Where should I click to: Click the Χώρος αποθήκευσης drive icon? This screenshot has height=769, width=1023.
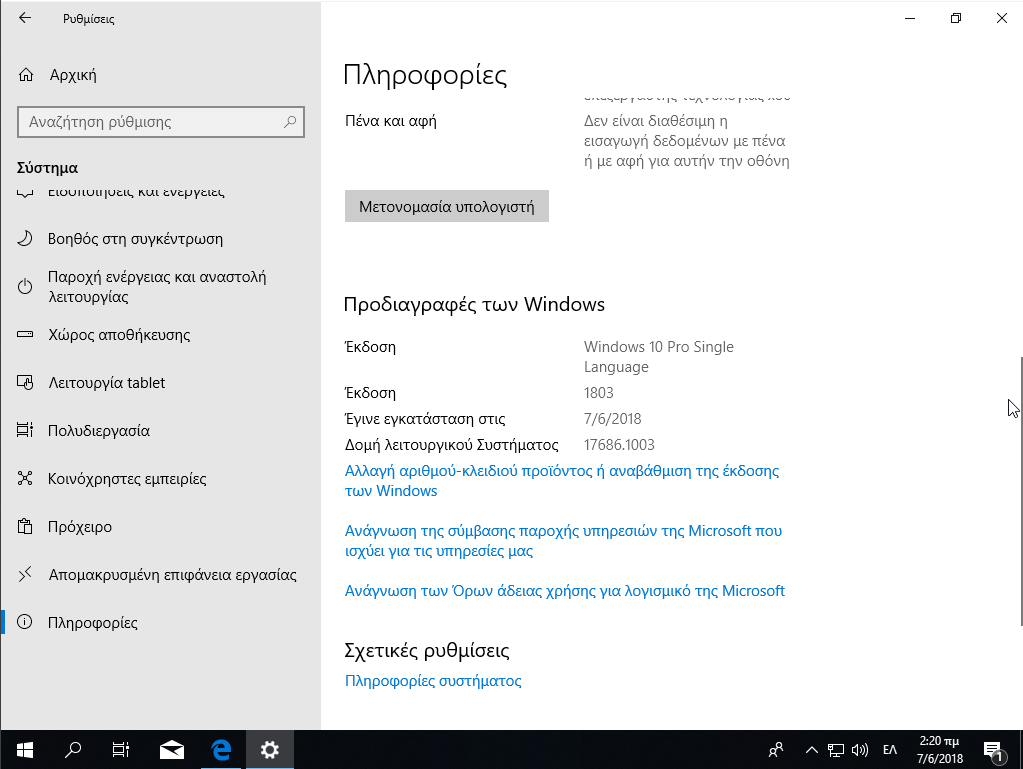[x=25, y=335]
